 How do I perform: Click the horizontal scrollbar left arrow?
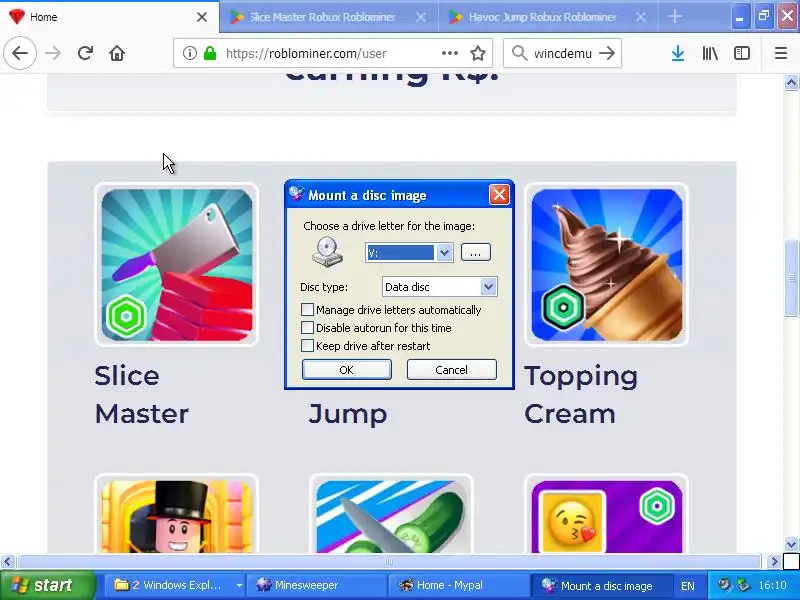tap(7, 562)
